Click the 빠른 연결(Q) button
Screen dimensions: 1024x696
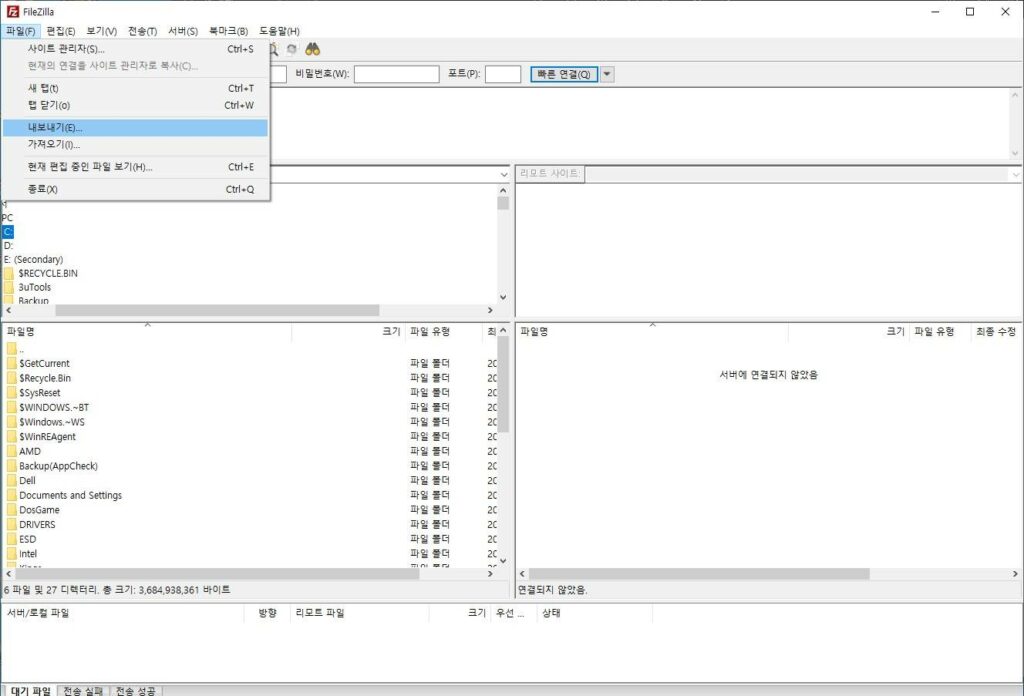[x=564, y=74]
